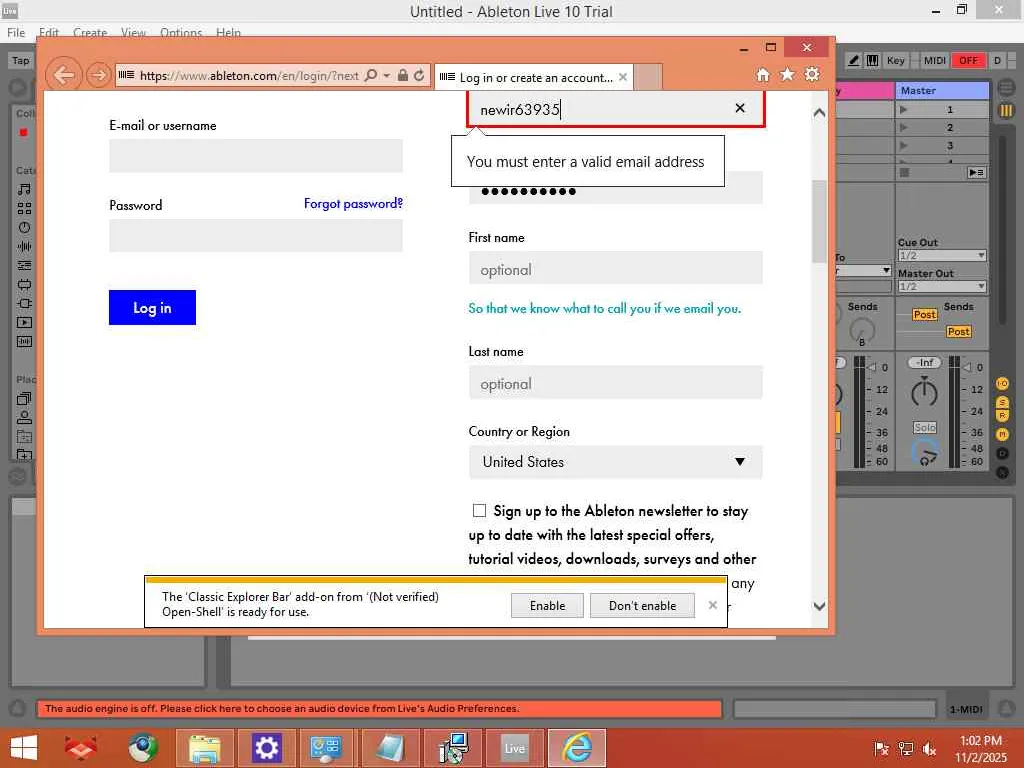
Task: Open browser favorites star
Action: (787, 74)
